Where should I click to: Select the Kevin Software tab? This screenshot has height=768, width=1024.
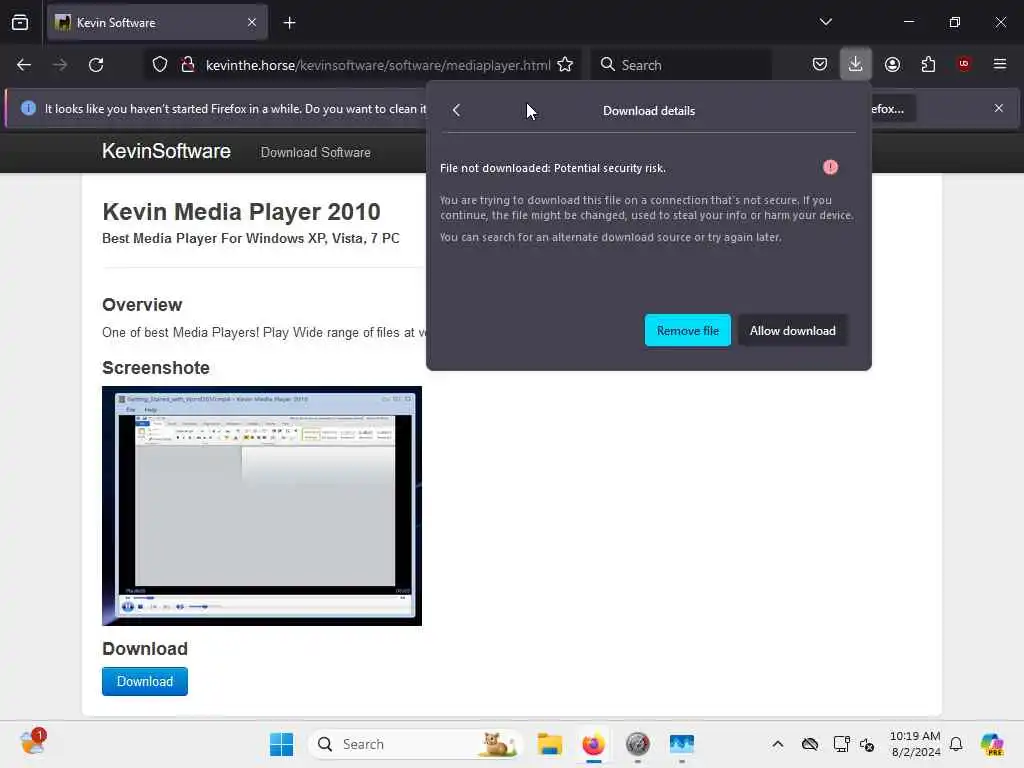(x=157, y=23)
